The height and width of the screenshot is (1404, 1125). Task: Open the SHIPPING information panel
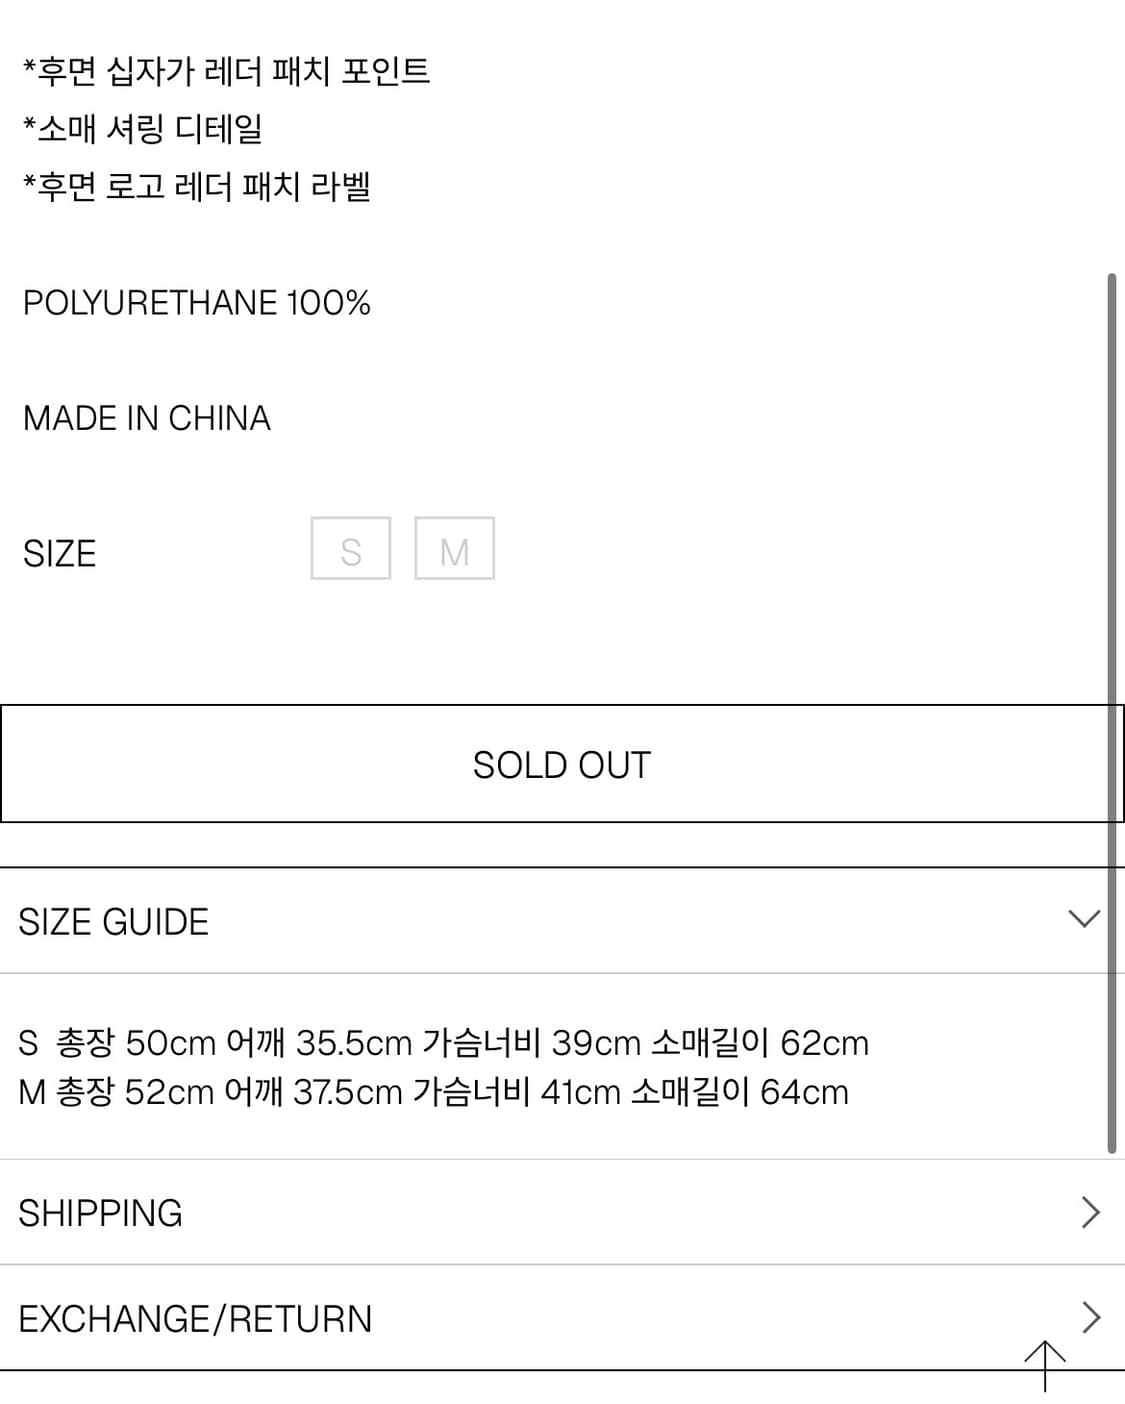tap(100, 1212)
